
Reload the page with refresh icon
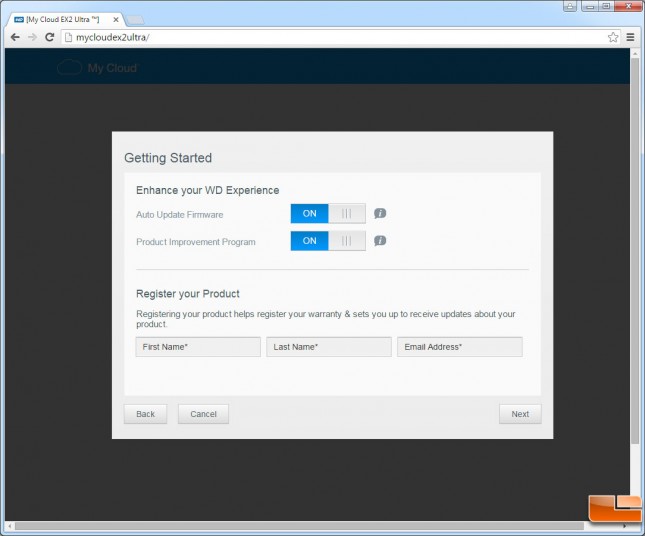coord(50,37)
